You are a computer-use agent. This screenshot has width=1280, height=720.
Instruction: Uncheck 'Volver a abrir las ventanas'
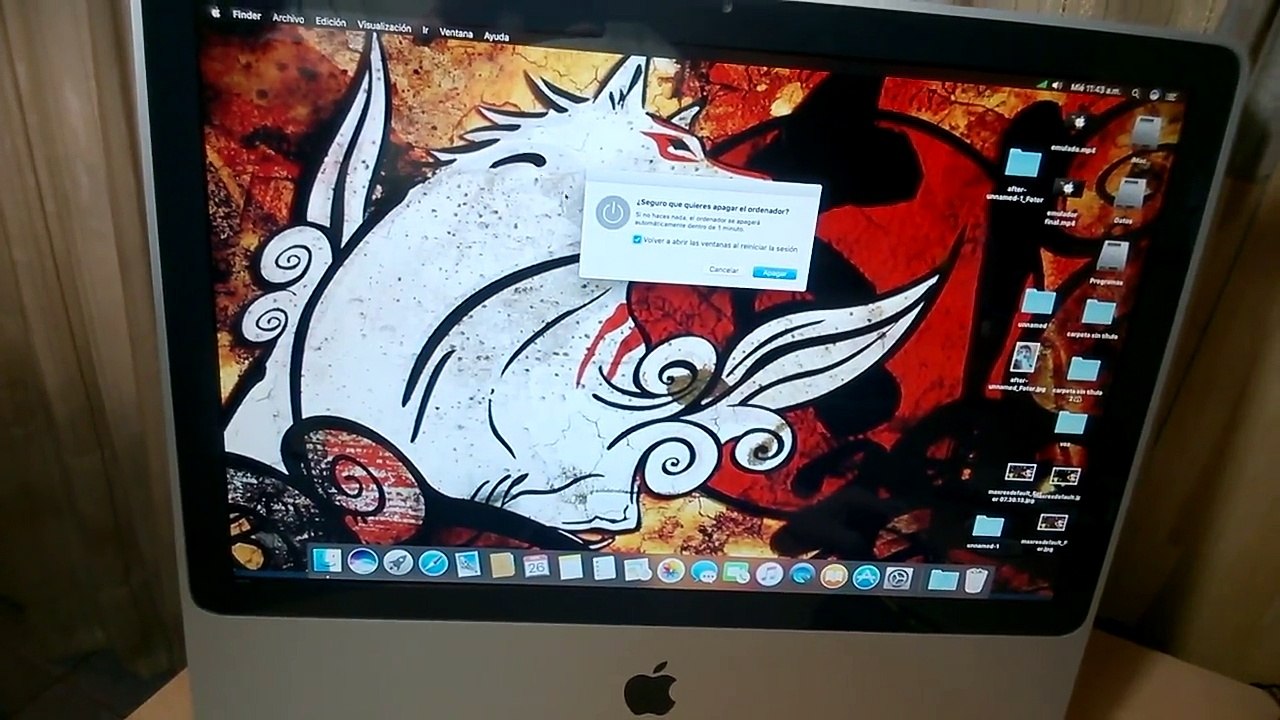(x=638, y=240)
